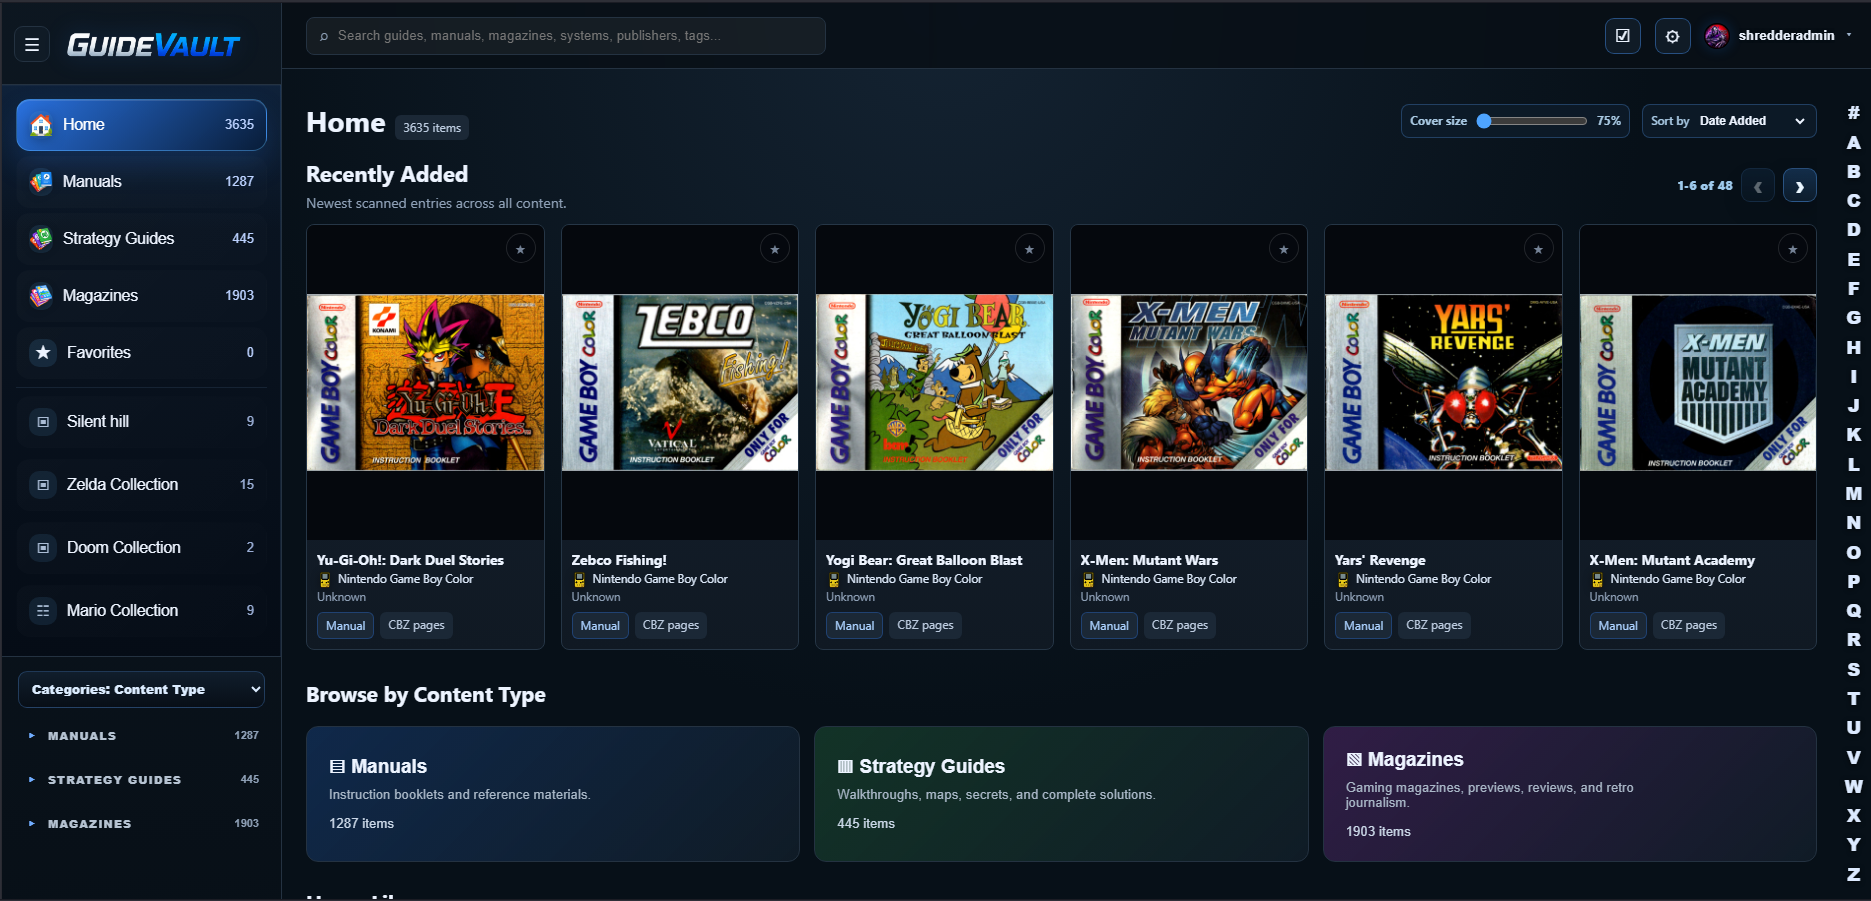1871x901 pixels.
Task: Jump to # in alphabet index
Action: [x=1853, y=113]
